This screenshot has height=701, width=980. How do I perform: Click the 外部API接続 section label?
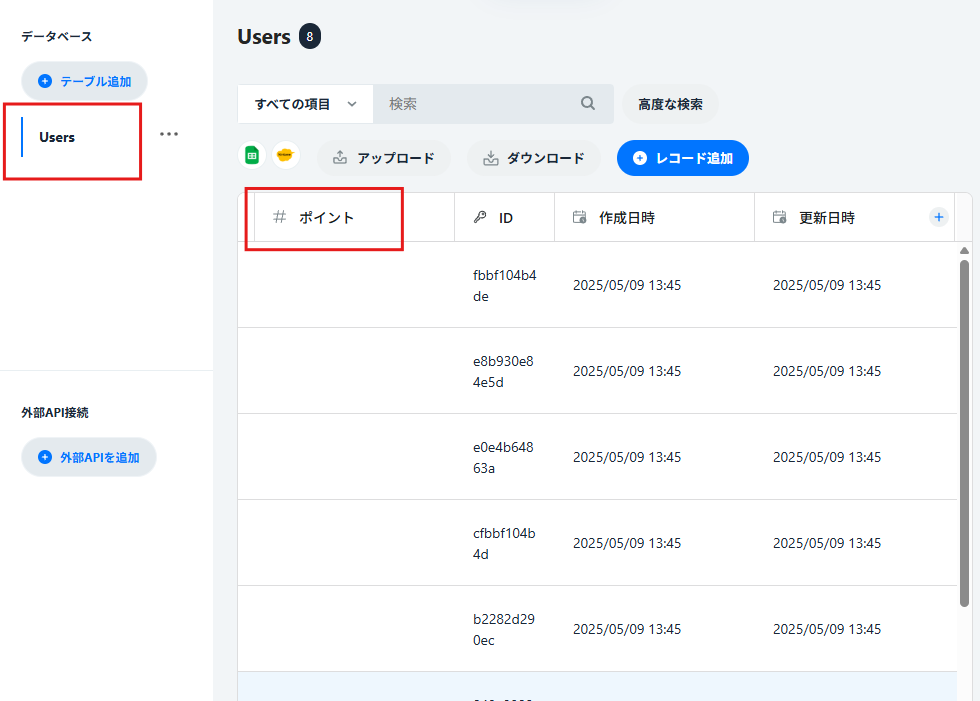pyautogui.click(x=55, y=412)
